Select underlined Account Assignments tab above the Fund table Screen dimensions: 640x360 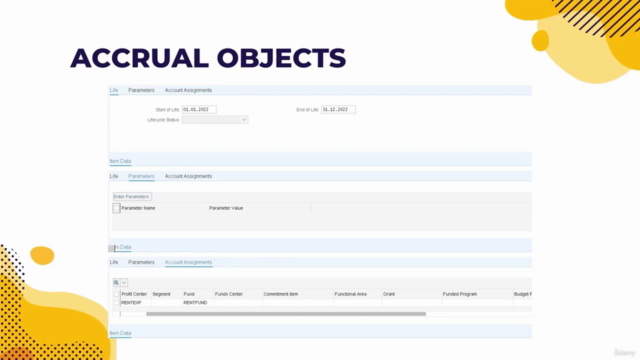[188, 262]
